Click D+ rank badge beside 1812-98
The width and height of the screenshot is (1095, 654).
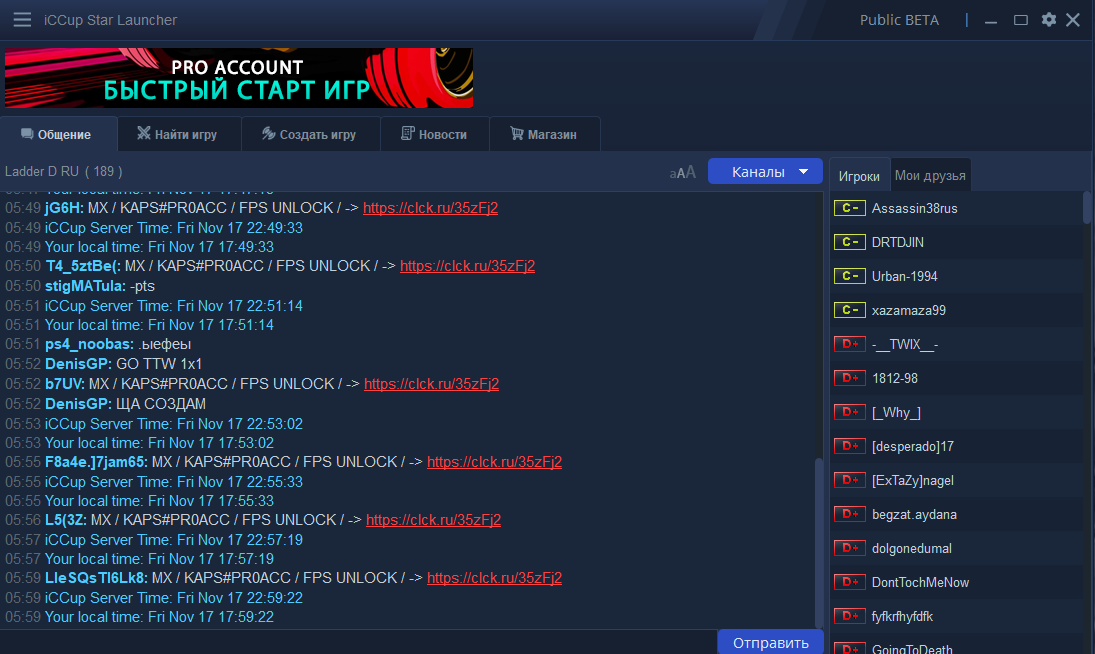[x=849, y=378]
